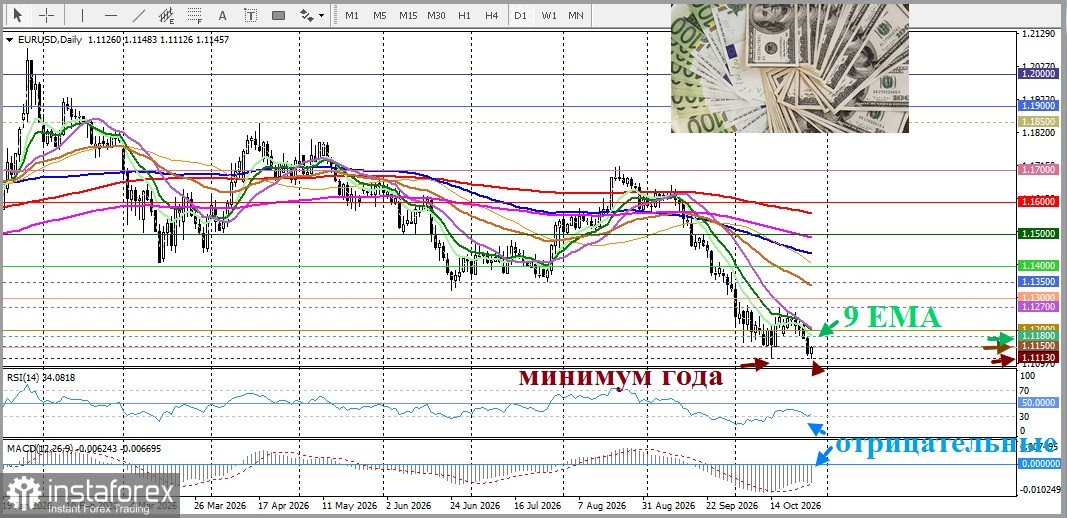Click the 16 Jul 2026 date label

(x=537, y=506)
